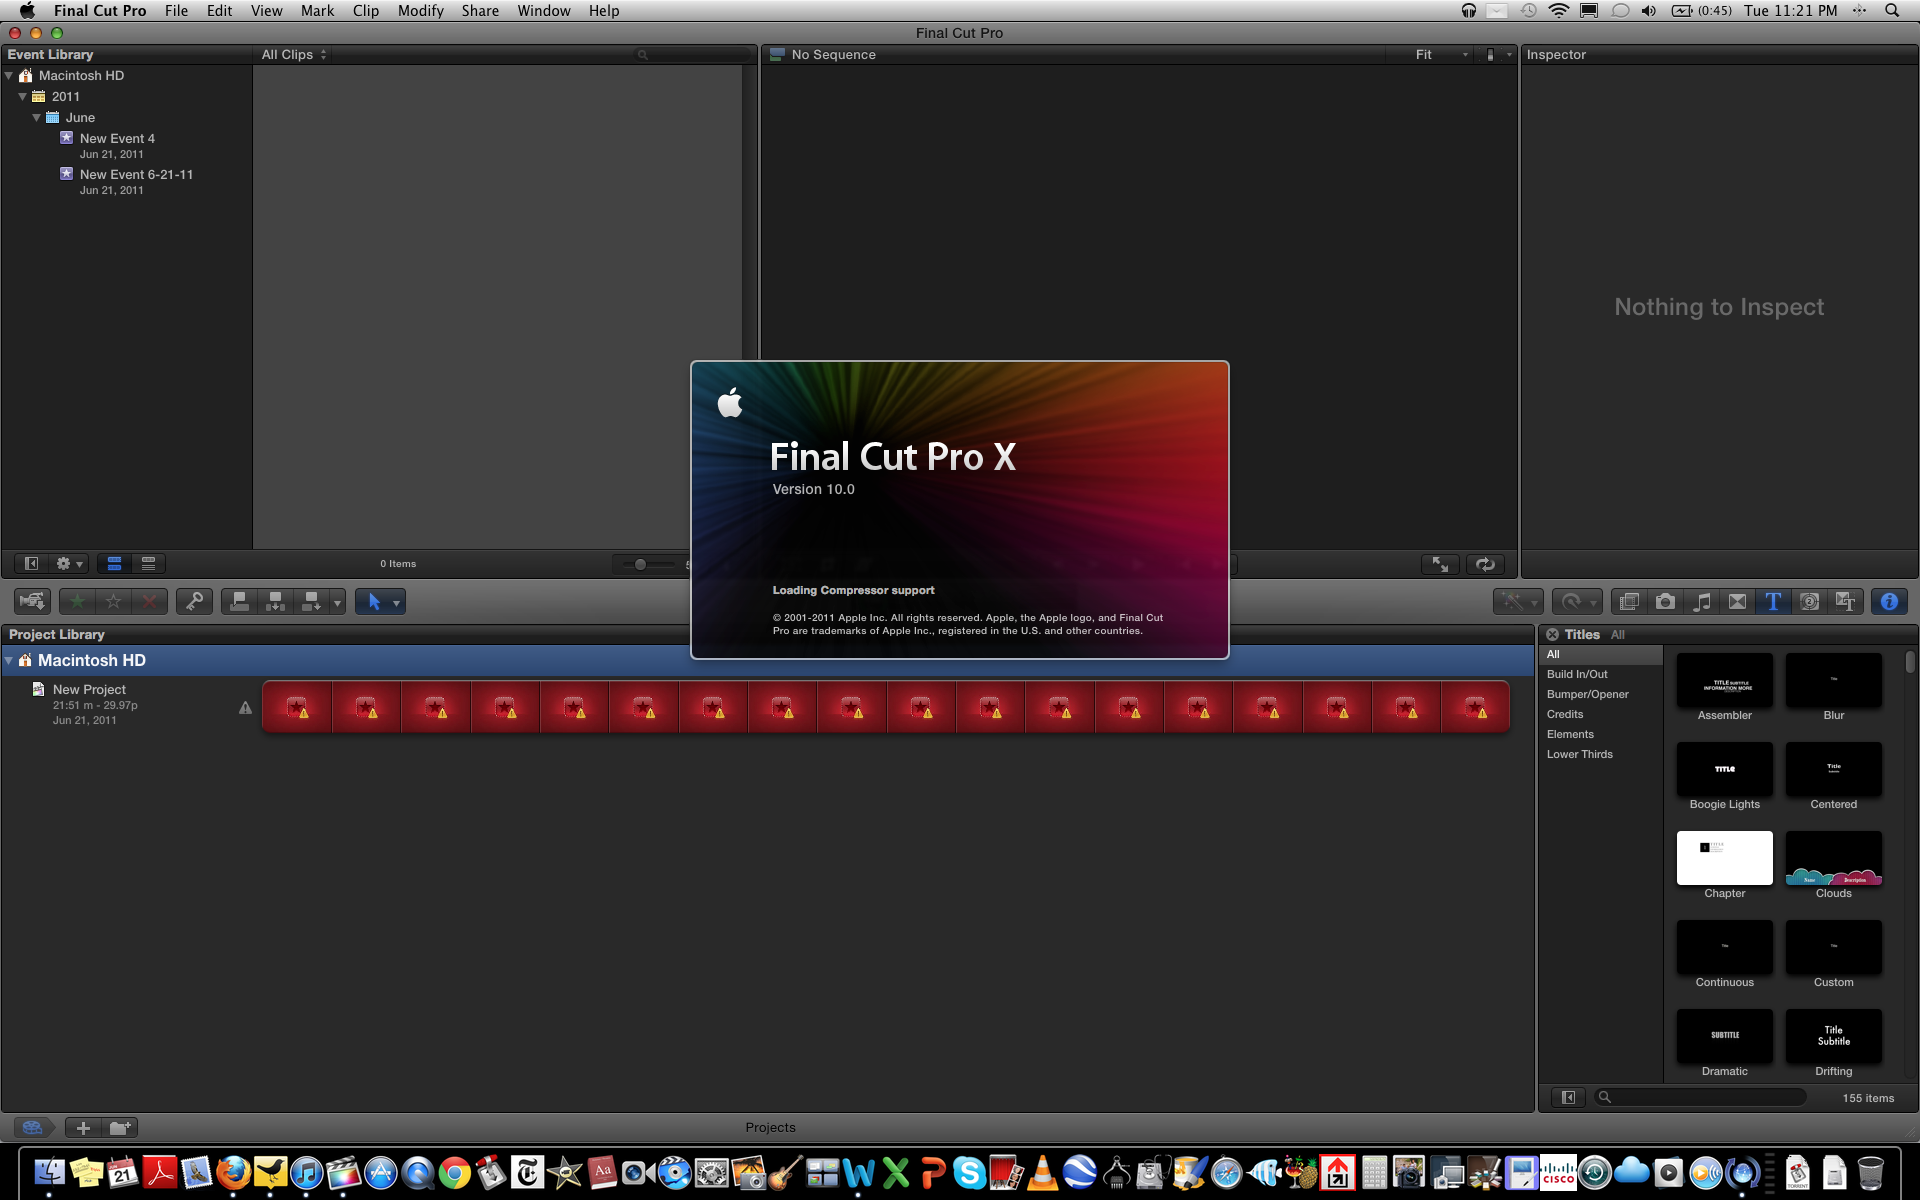Viewport: 1920px width, 1200px height.
Task: Open the edit mode dropdown arrow
Action: (x=337, y=602)
